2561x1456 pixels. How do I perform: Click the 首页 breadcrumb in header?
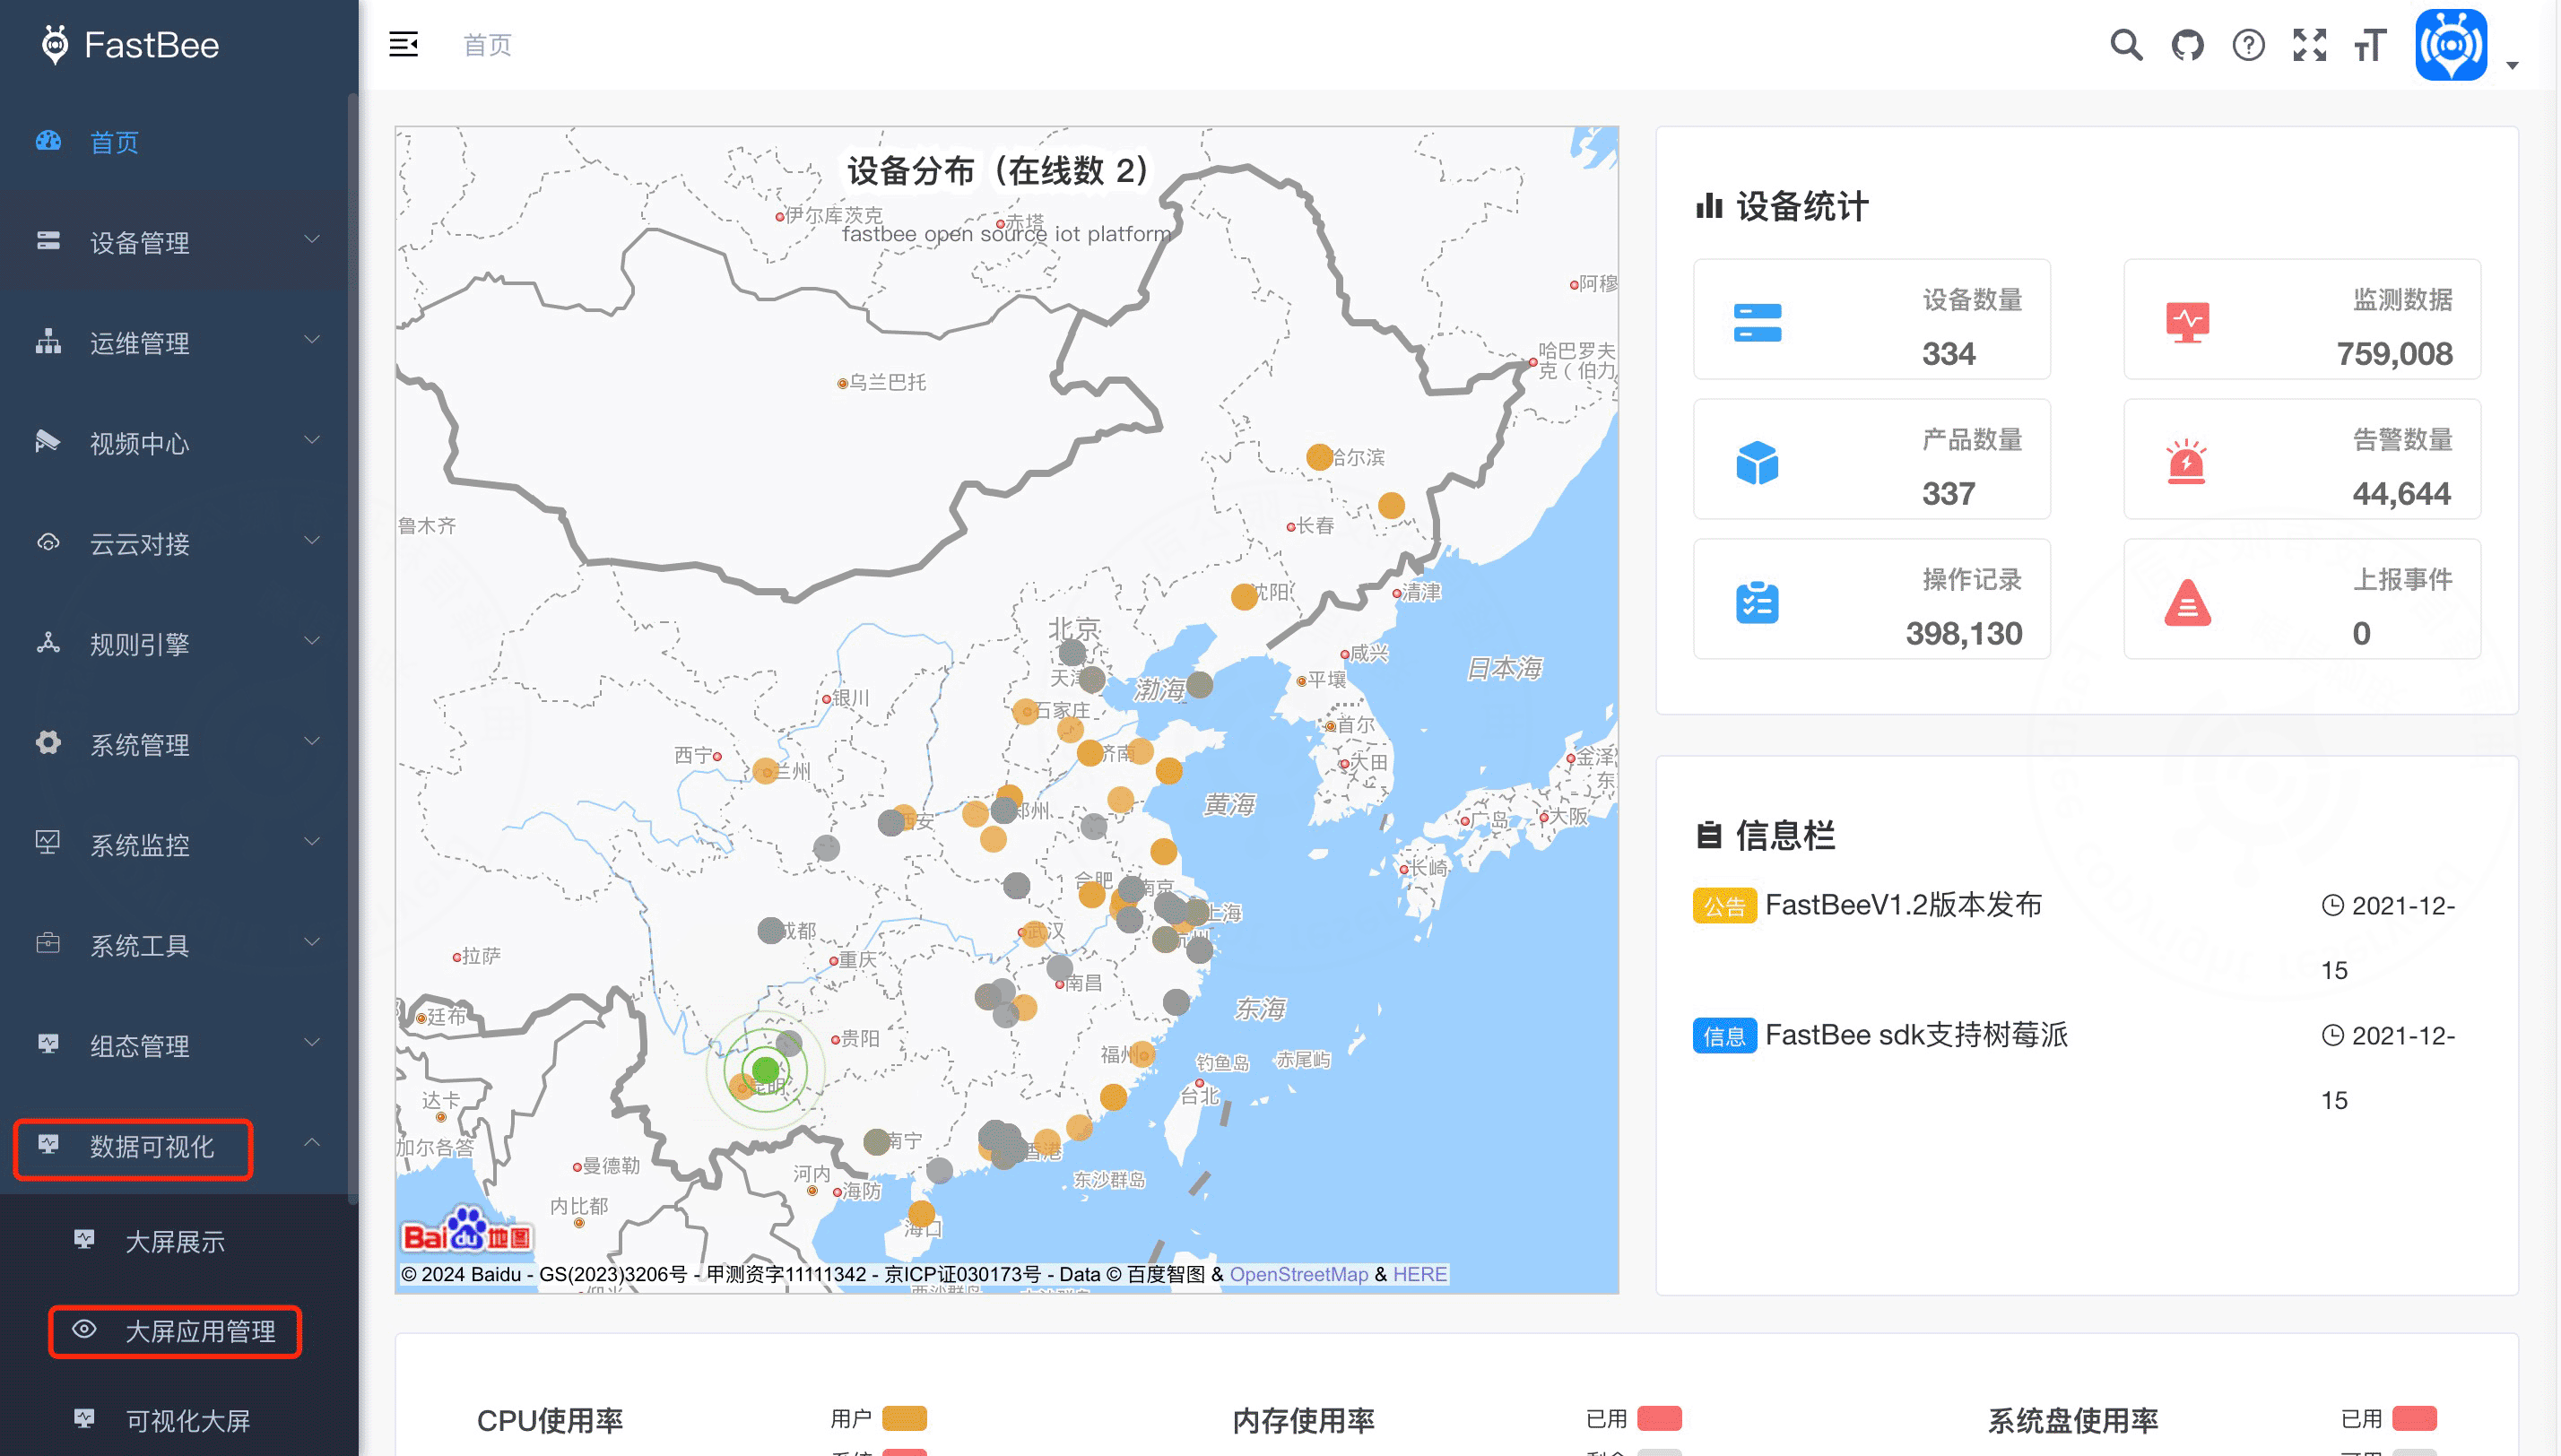(487, 45)
